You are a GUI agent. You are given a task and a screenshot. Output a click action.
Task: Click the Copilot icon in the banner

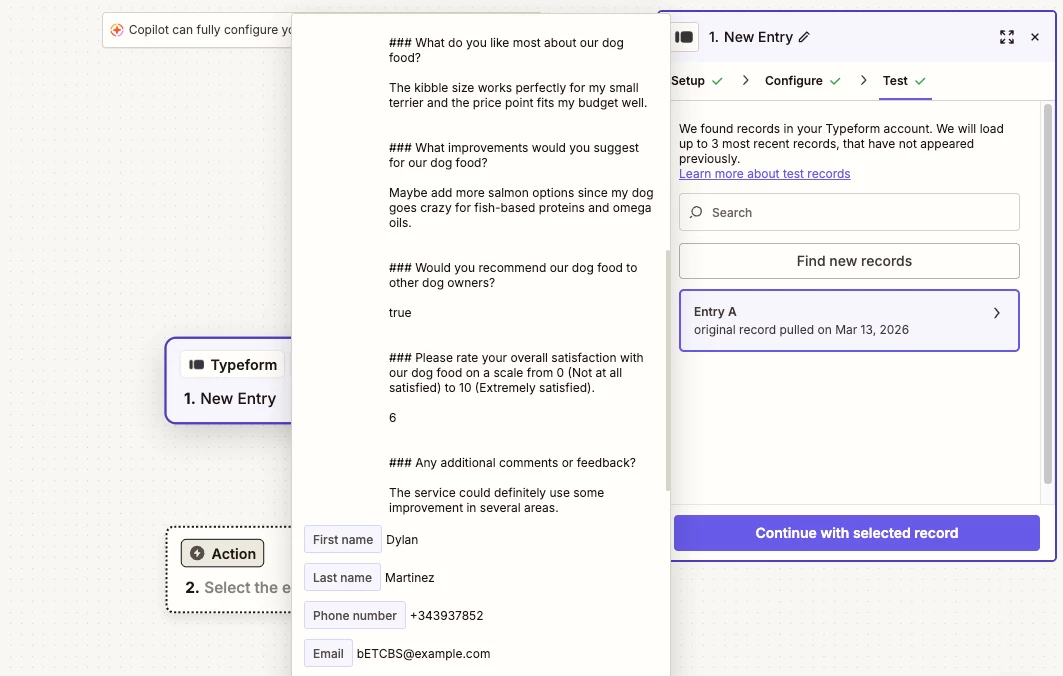117,30
